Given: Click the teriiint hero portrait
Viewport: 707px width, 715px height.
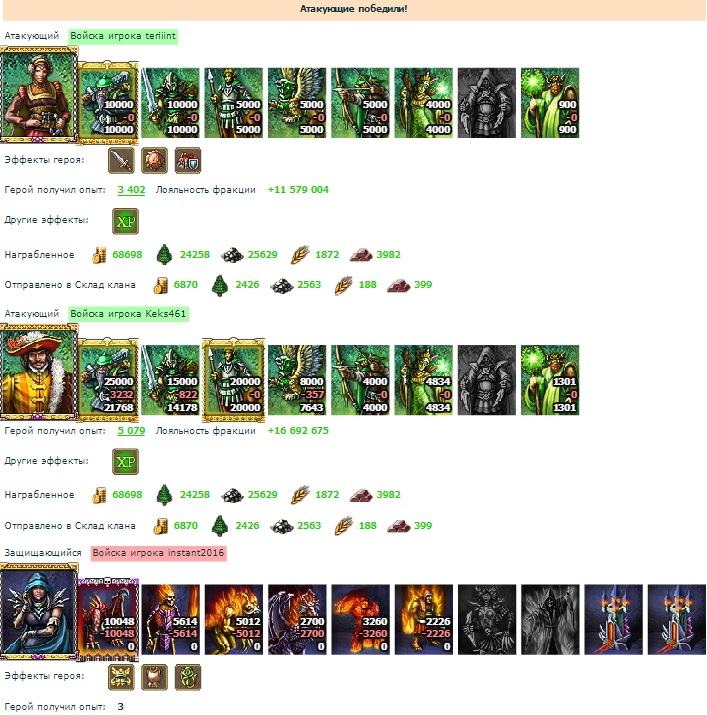Looking at the screenshot, I should (x=39, y=94).
